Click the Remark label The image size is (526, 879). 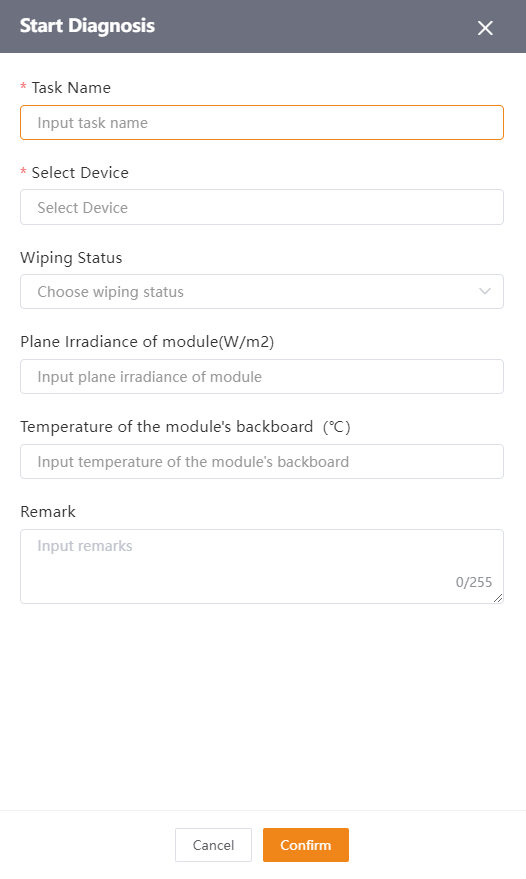[x=48, y=512]
